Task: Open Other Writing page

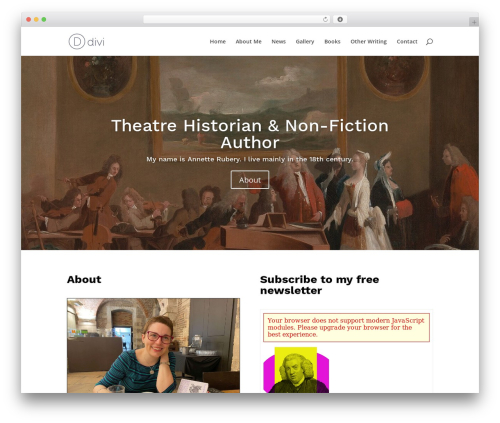Action: [369, 42]
